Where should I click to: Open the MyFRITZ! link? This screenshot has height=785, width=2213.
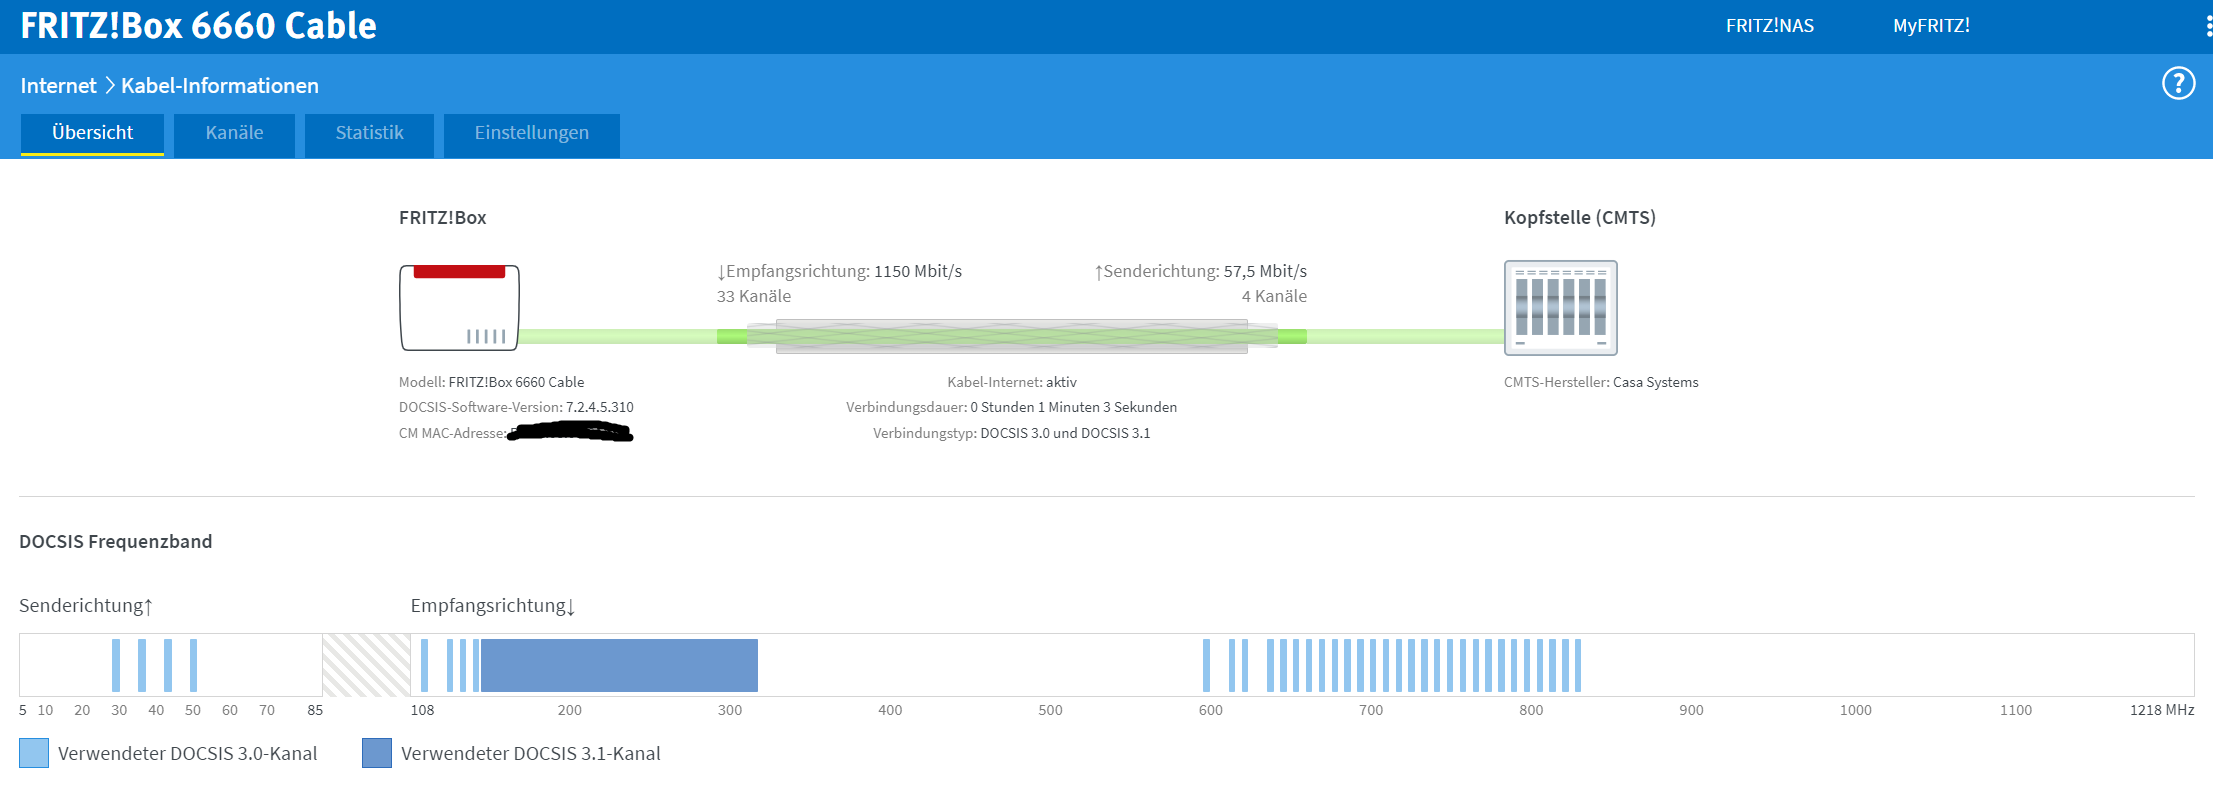coord(1931,26)
